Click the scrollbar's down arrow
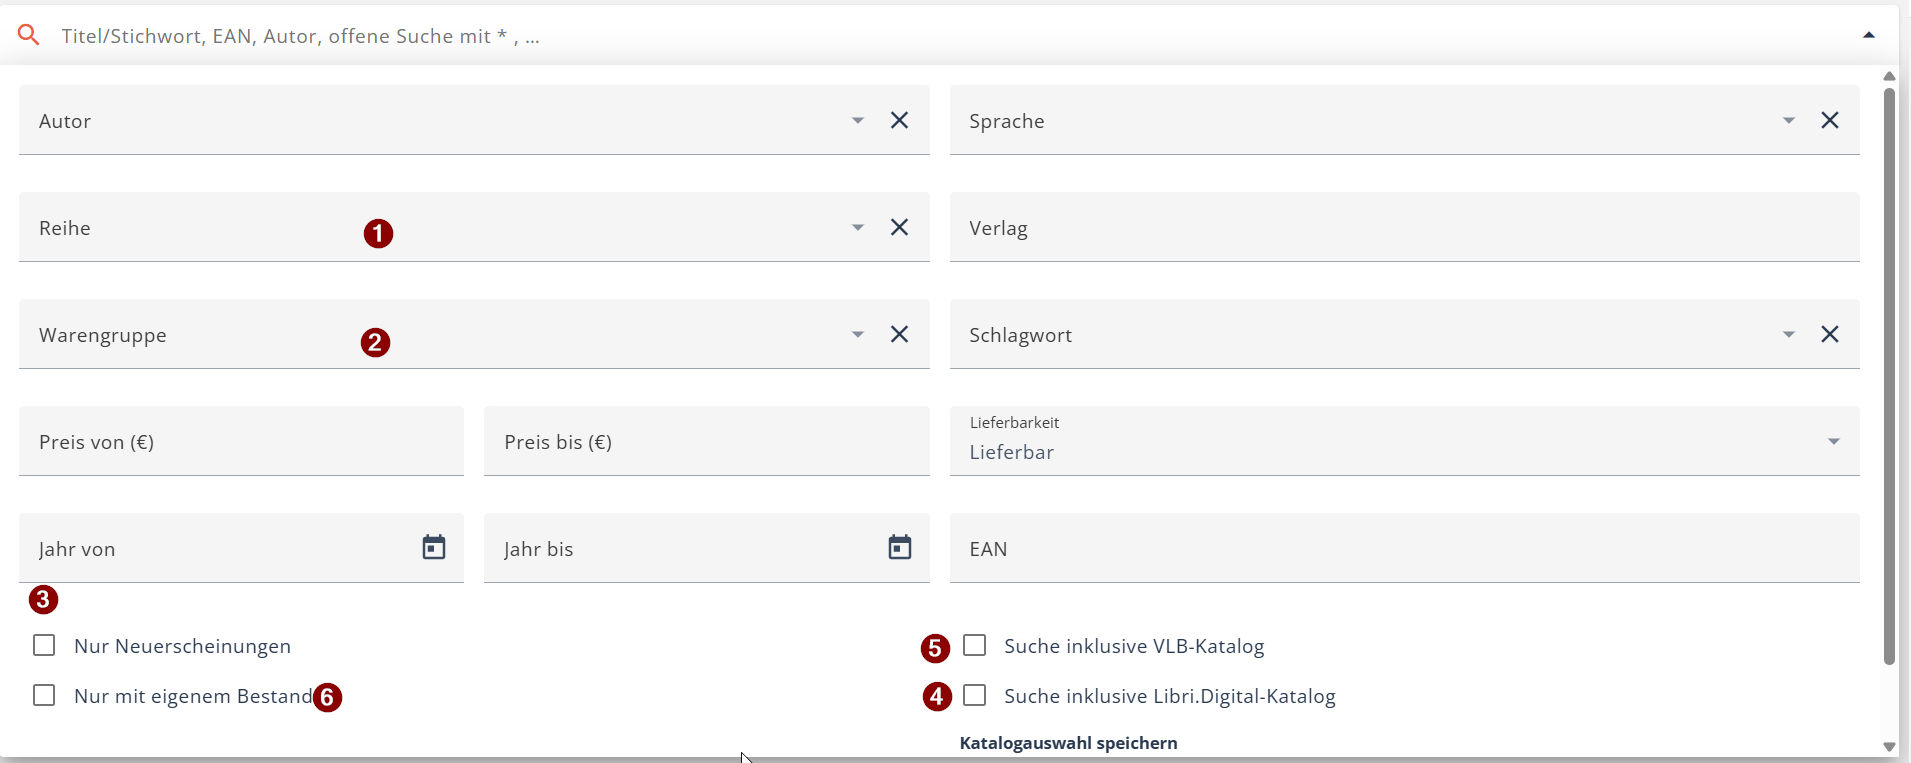Viewport: 1911px width, 763px height. click(x=1889, y=747)
